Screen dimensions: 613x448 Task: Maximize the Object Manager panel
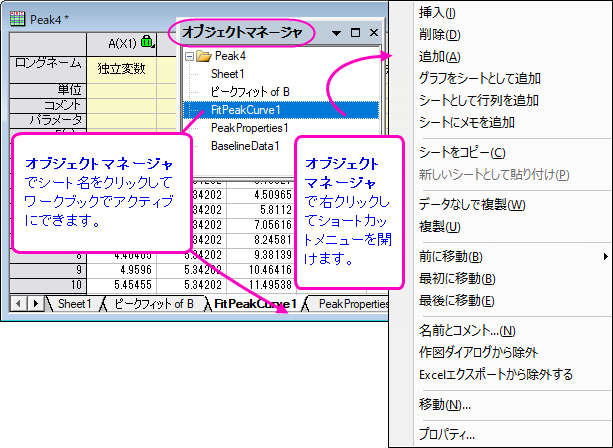tap(355, 32)
